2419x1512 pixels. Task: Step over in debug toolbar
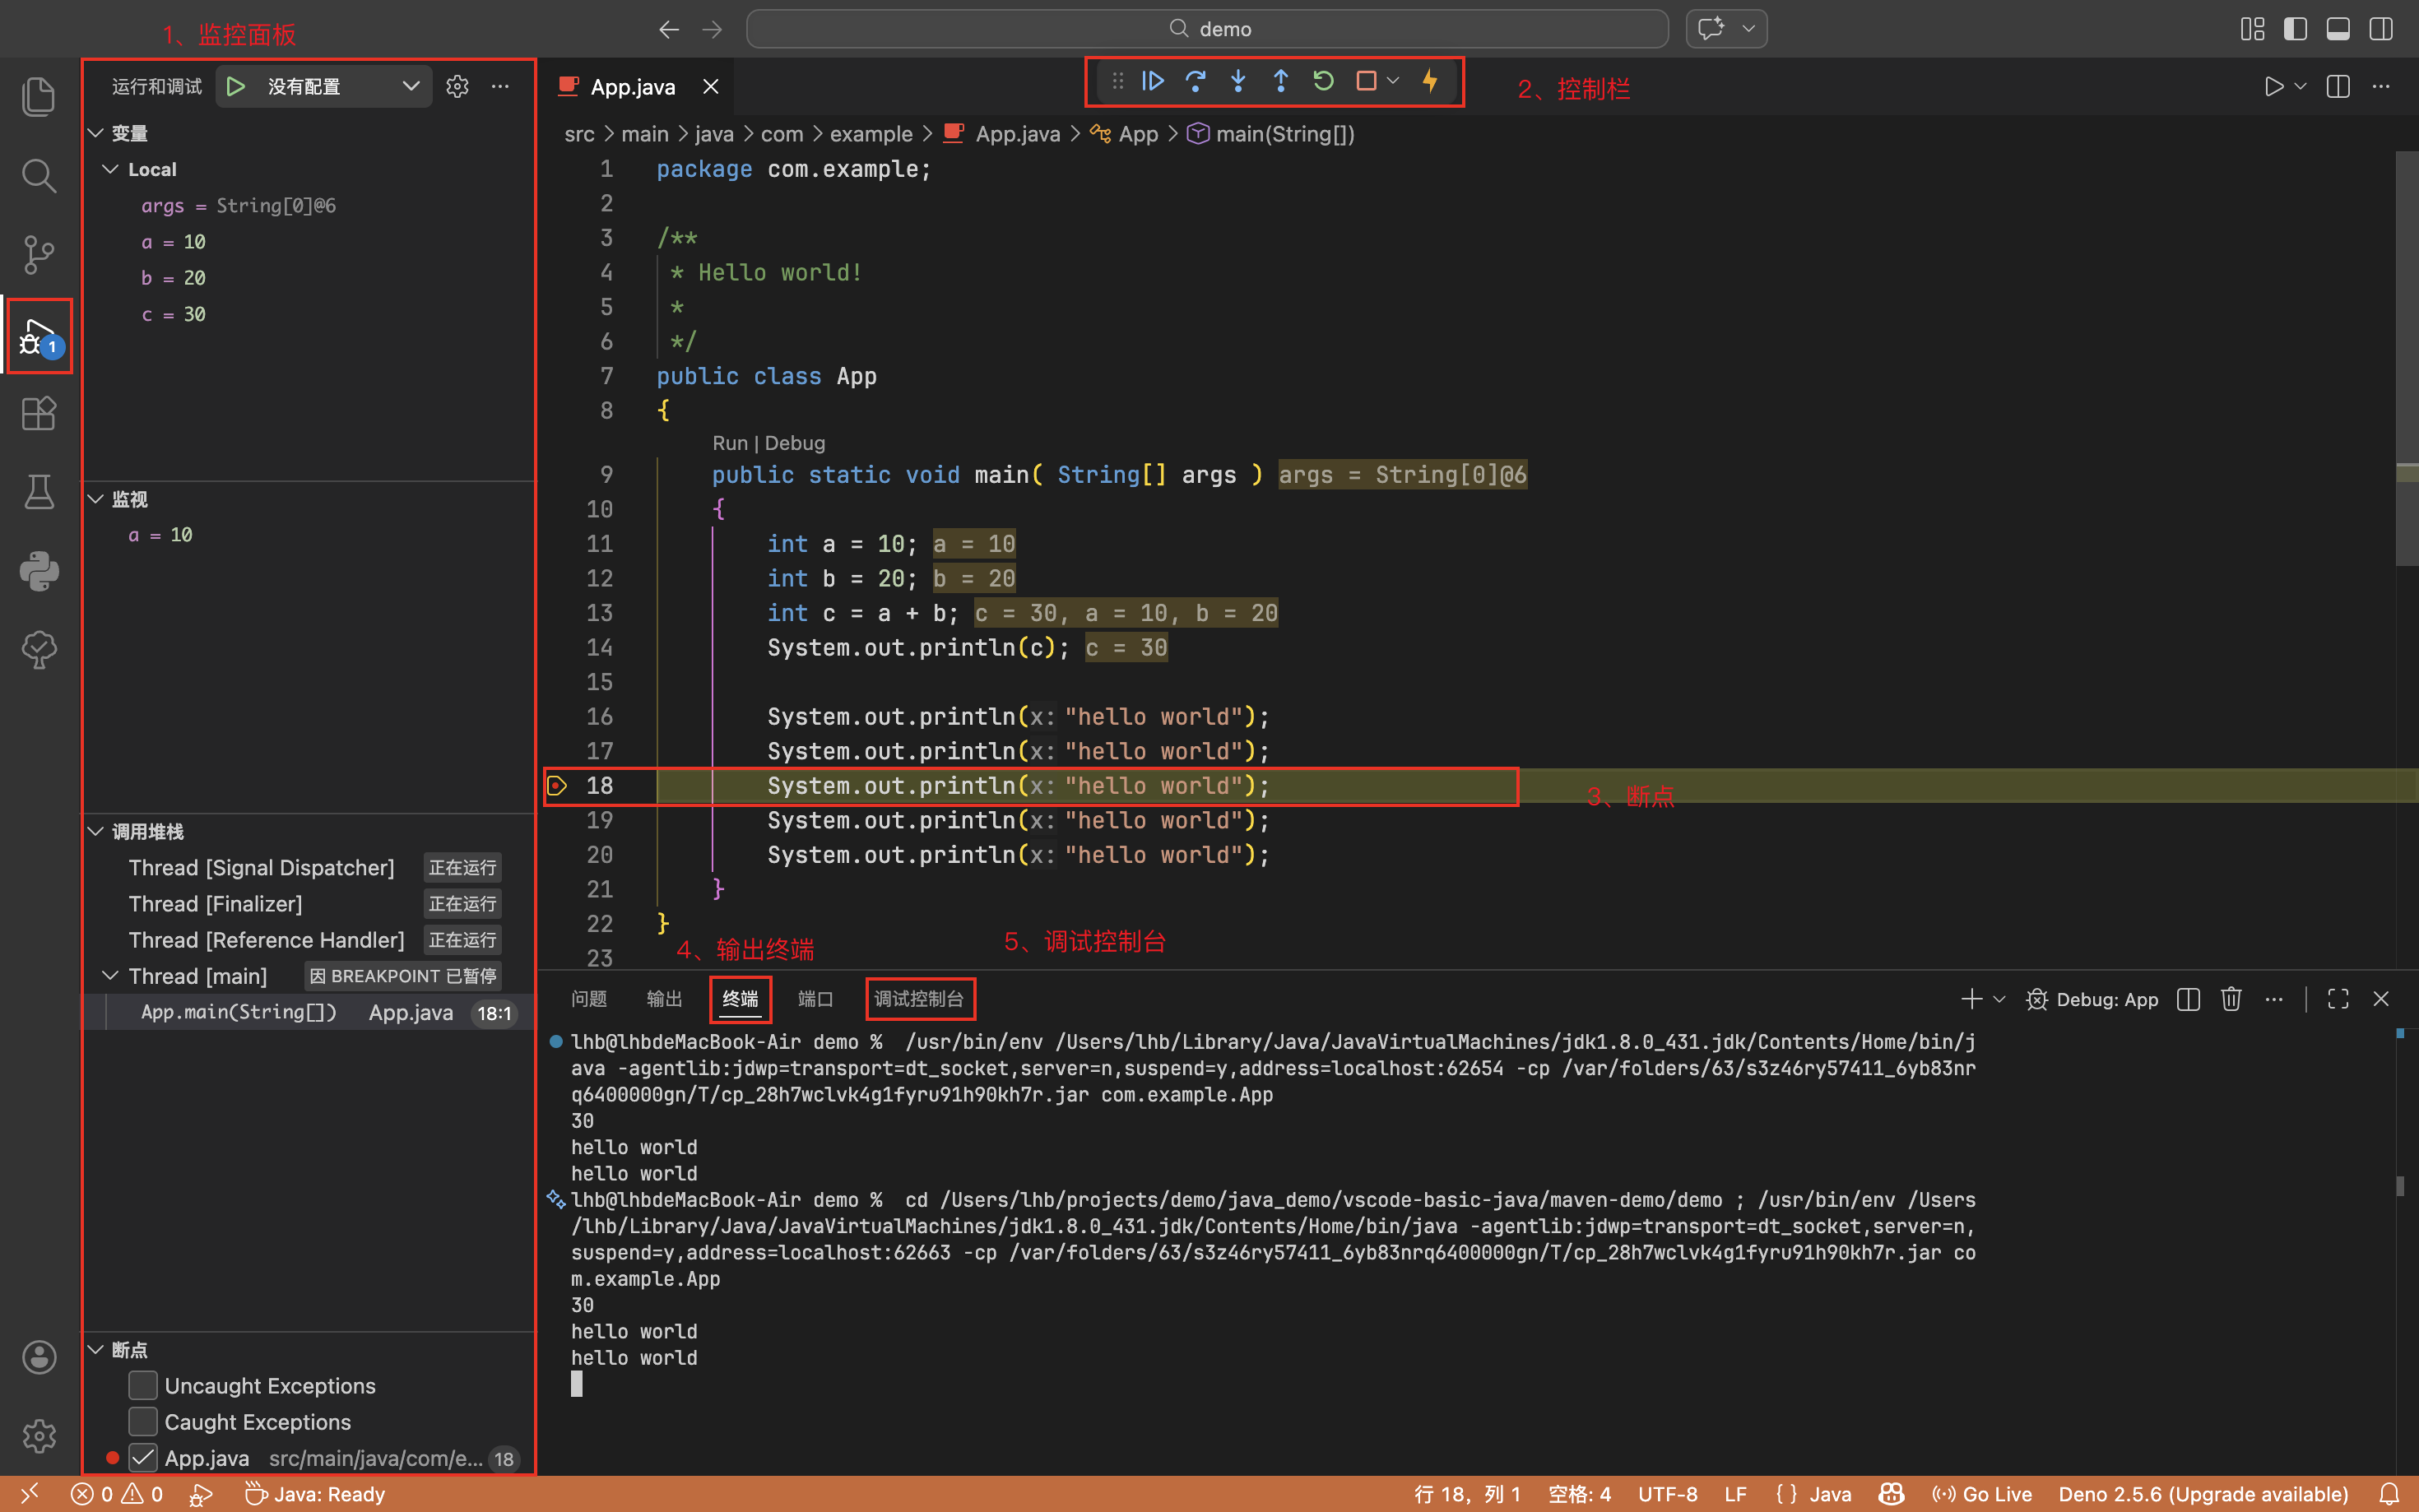click(1195, 82)
